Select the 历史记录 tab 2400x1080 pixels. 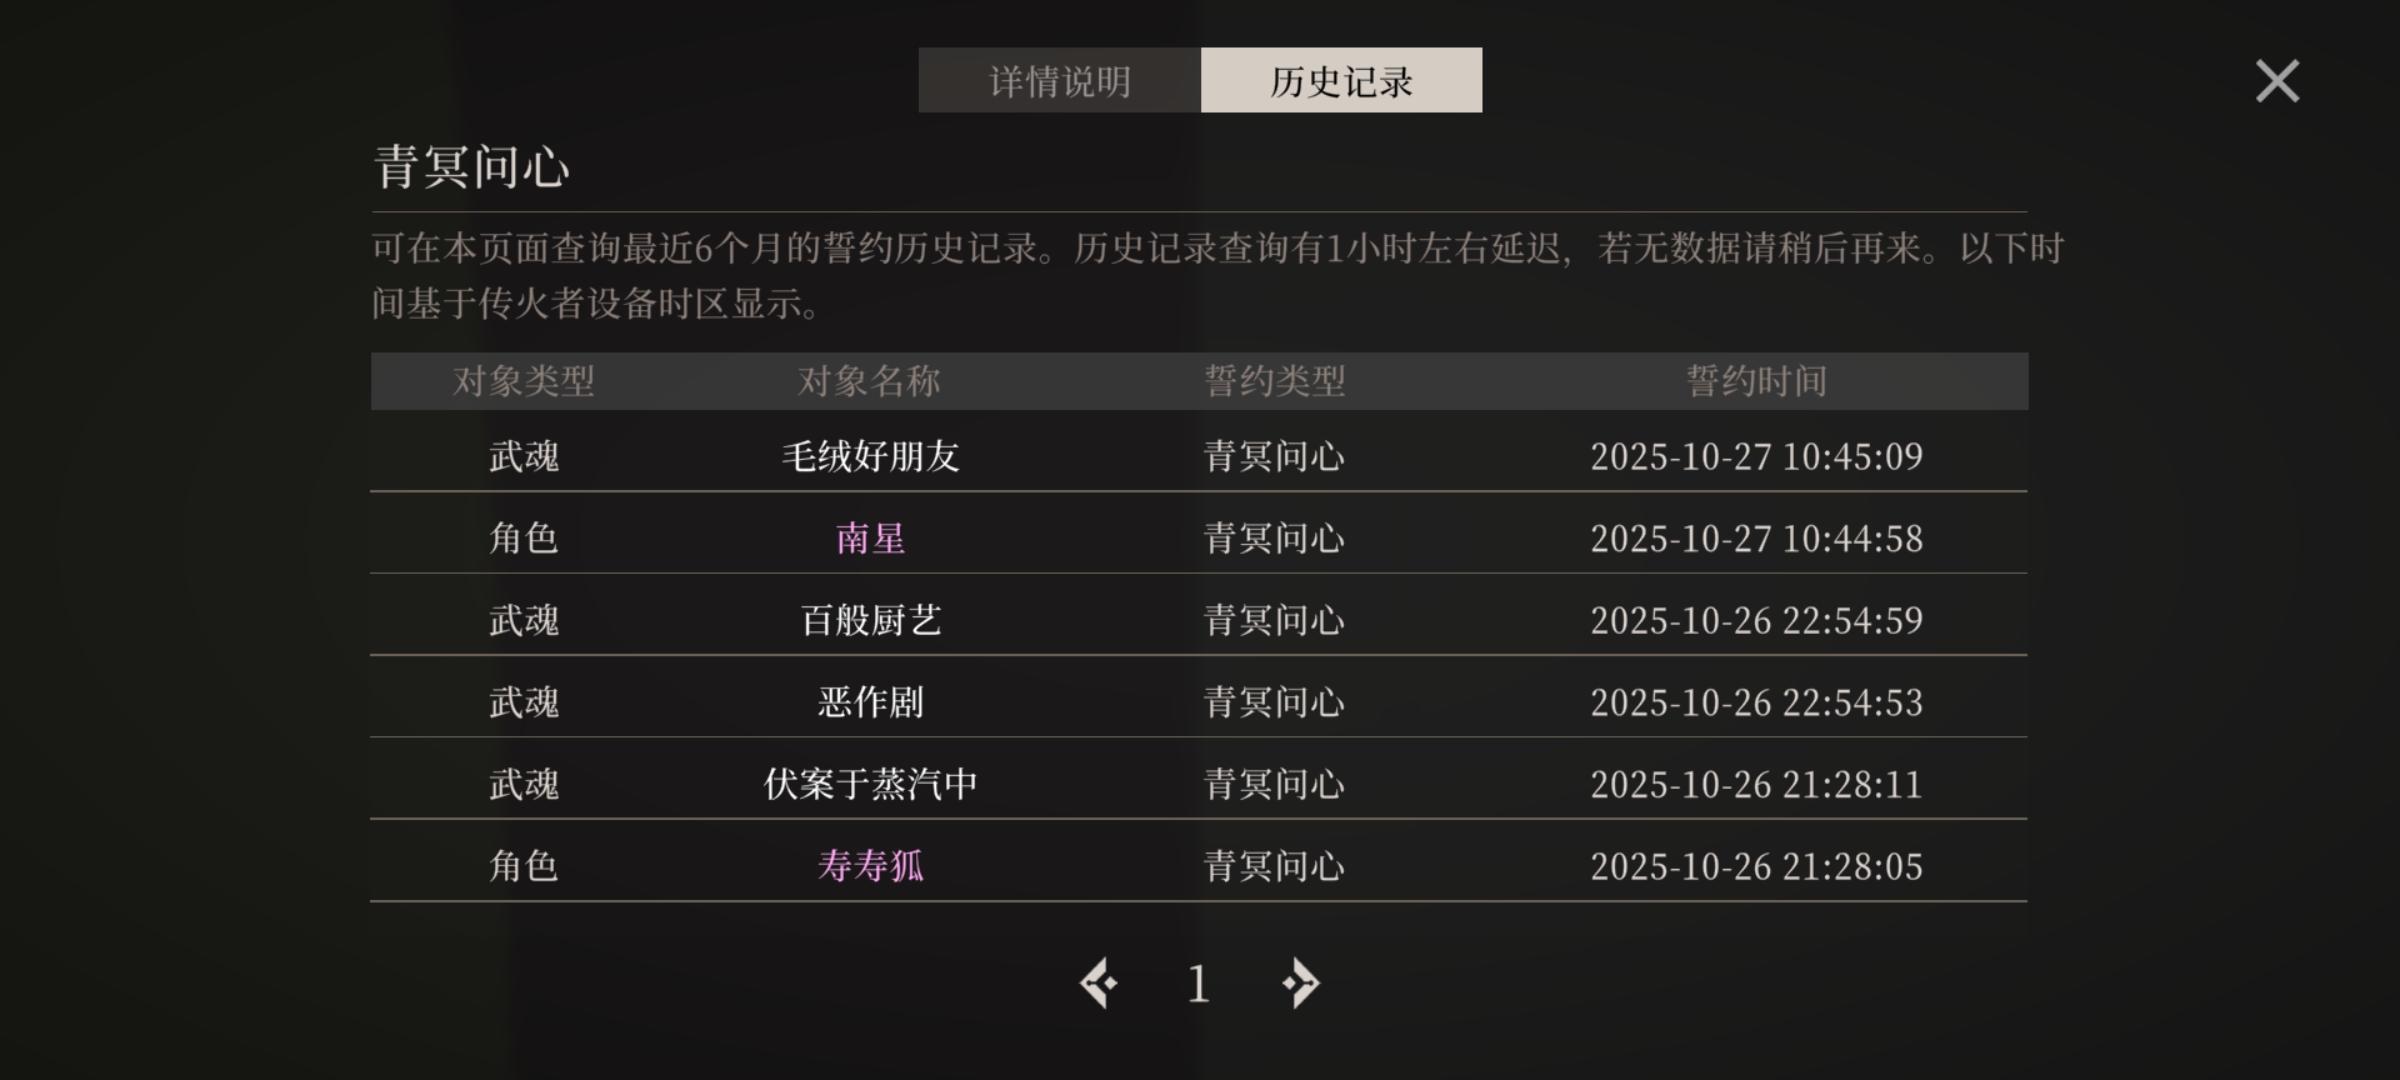click(1341, 80)
